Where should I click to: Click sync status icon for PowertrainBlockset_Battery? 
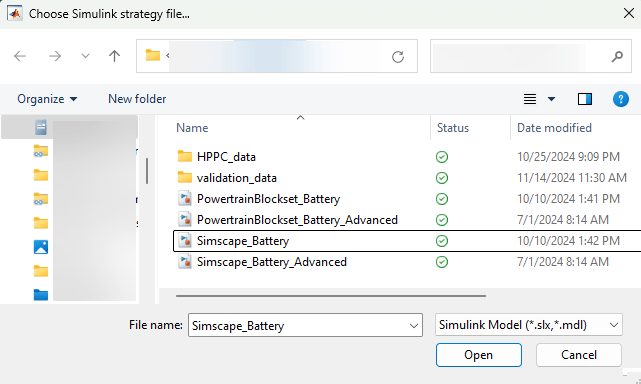click(442, 199)
